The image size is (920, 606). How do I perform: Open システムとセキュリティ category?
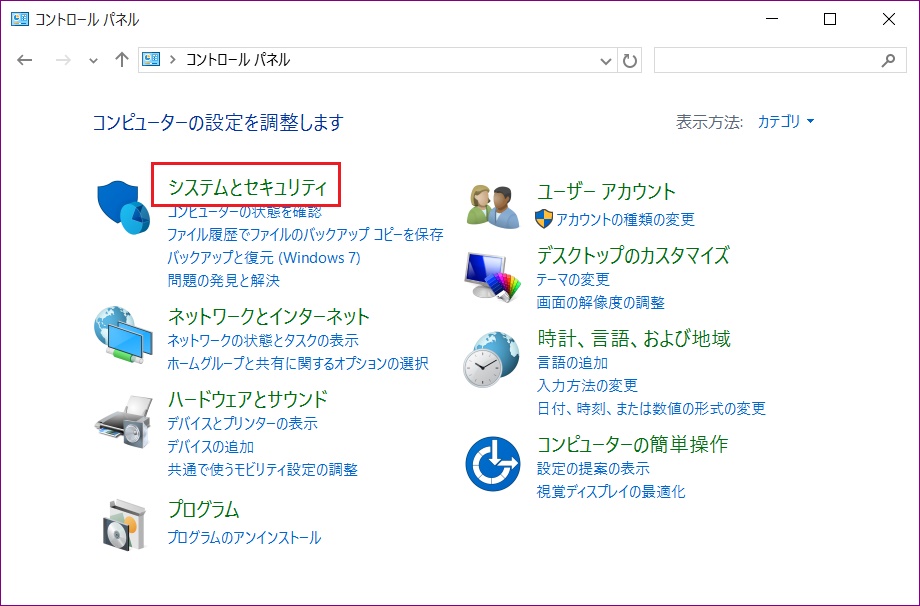point(247,187)
